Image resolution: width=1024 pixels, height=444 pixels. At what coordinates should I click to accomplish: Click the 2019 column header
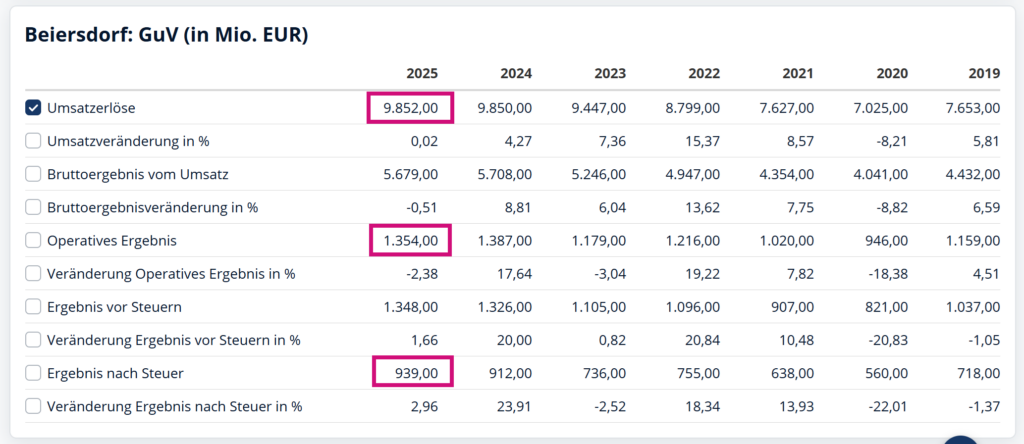point(984,74)
